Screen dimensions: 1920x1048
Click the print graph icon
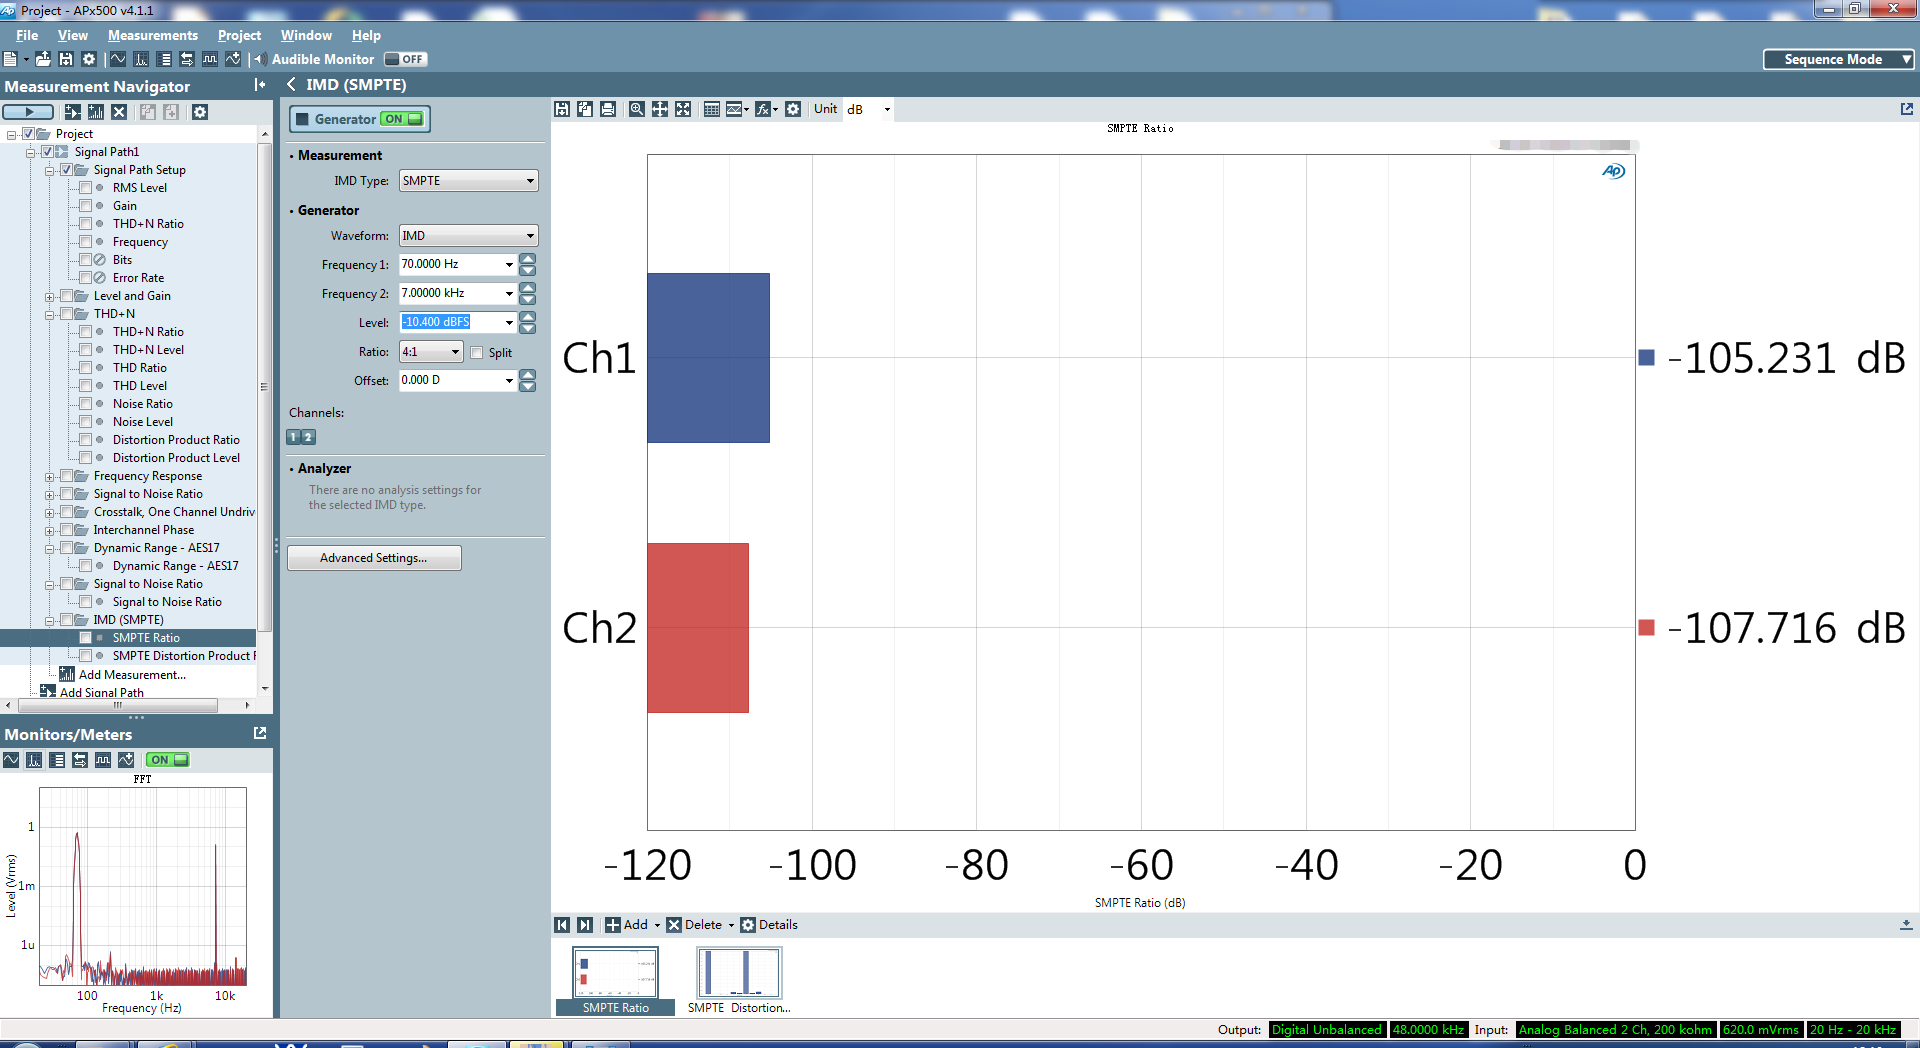point(608,109)
